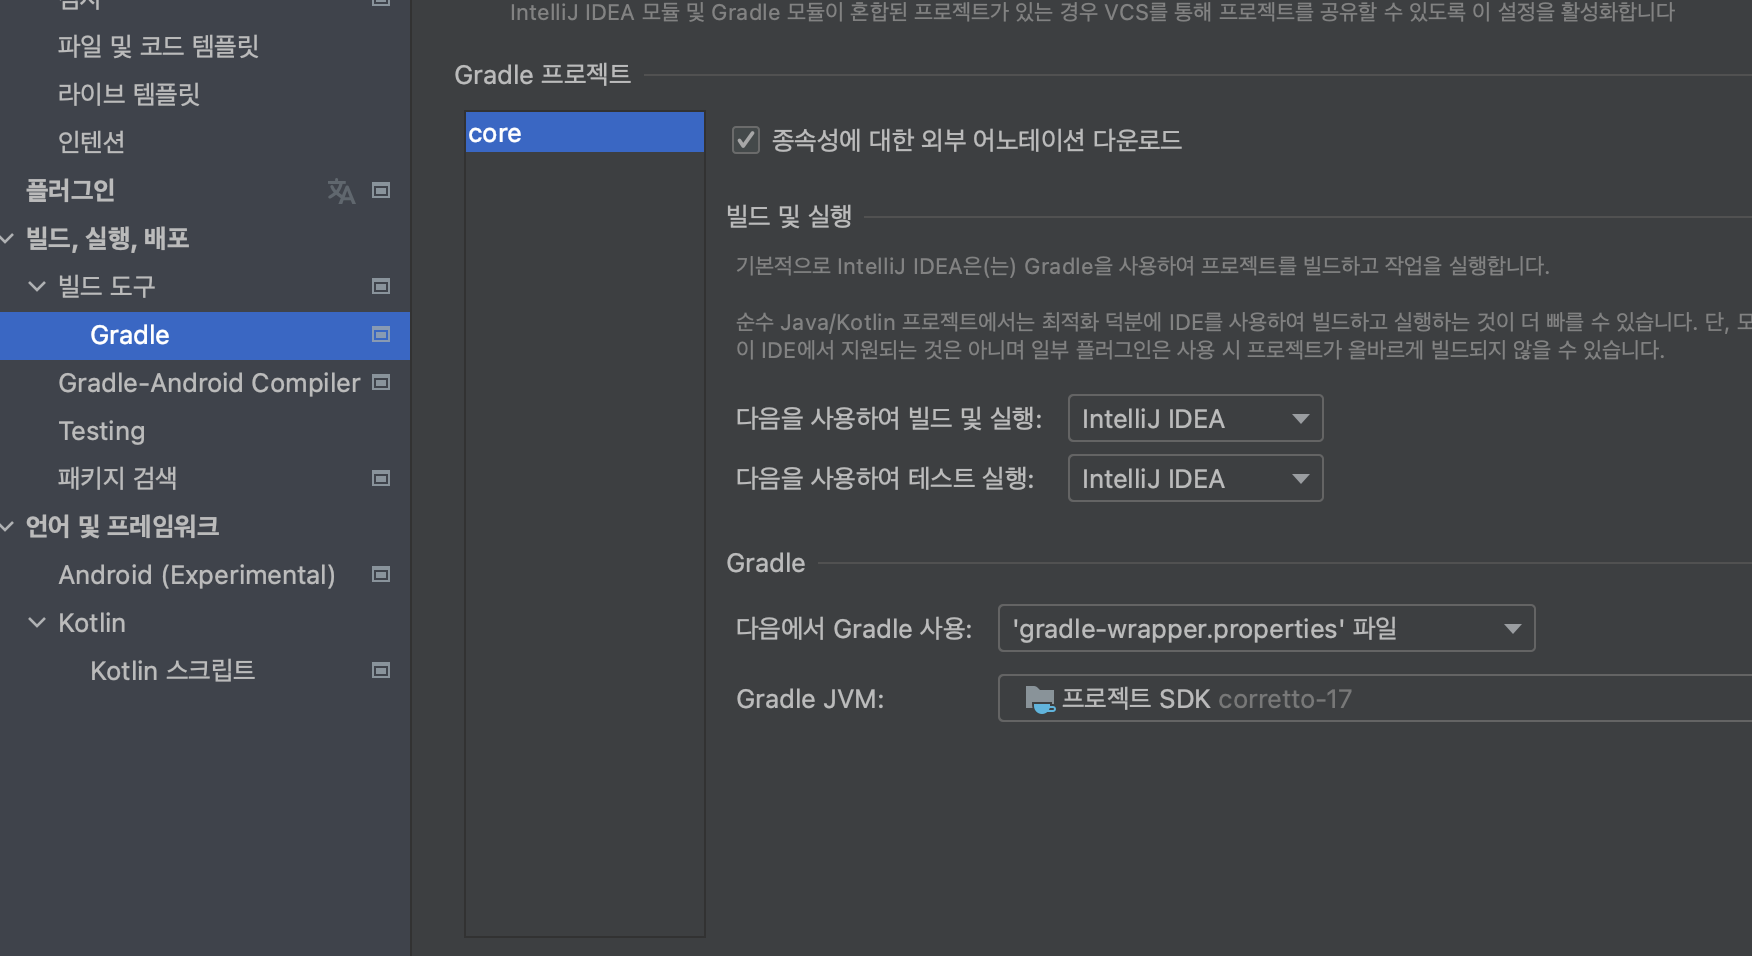Click the 빌드 및 실행 section heading
The image size is (1752, 956).
pos(789,216)
